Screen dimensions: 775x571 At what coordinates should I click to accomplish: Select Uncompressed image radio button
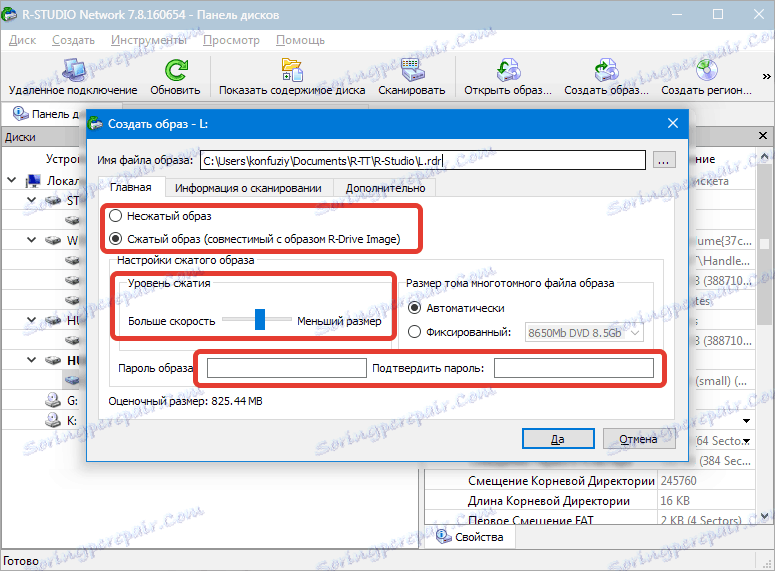pos(116,216)
